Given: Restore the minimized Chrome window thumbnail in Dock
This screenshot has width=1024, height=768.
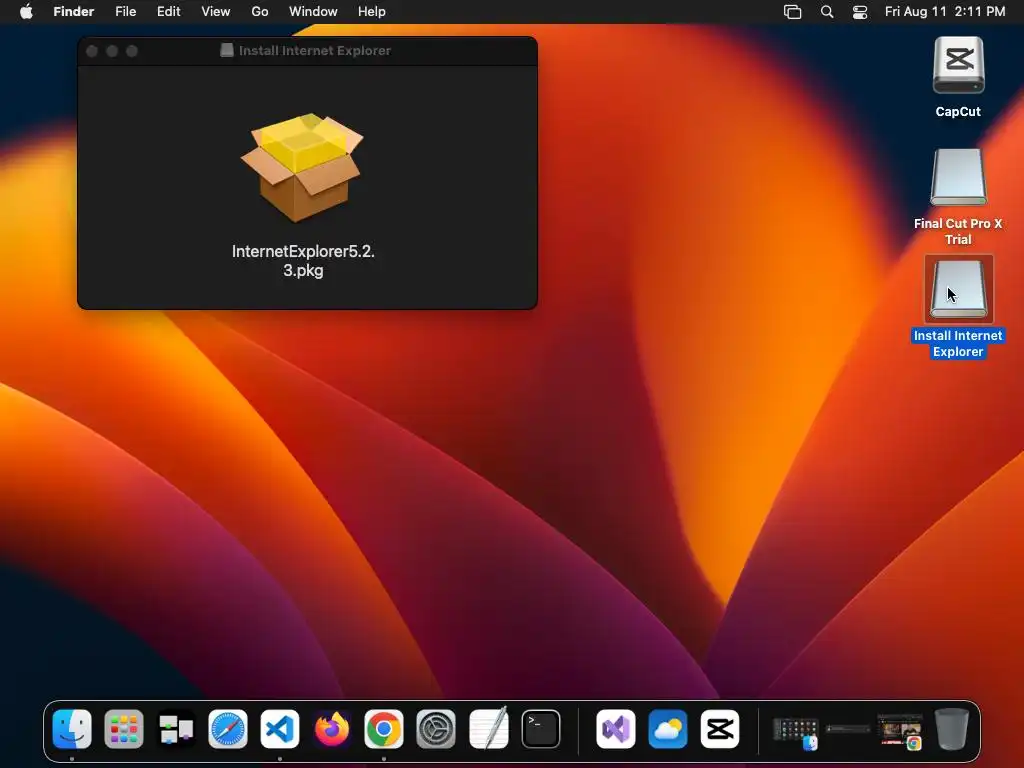Looking at the screenshot, I should (x=900, y=731).
